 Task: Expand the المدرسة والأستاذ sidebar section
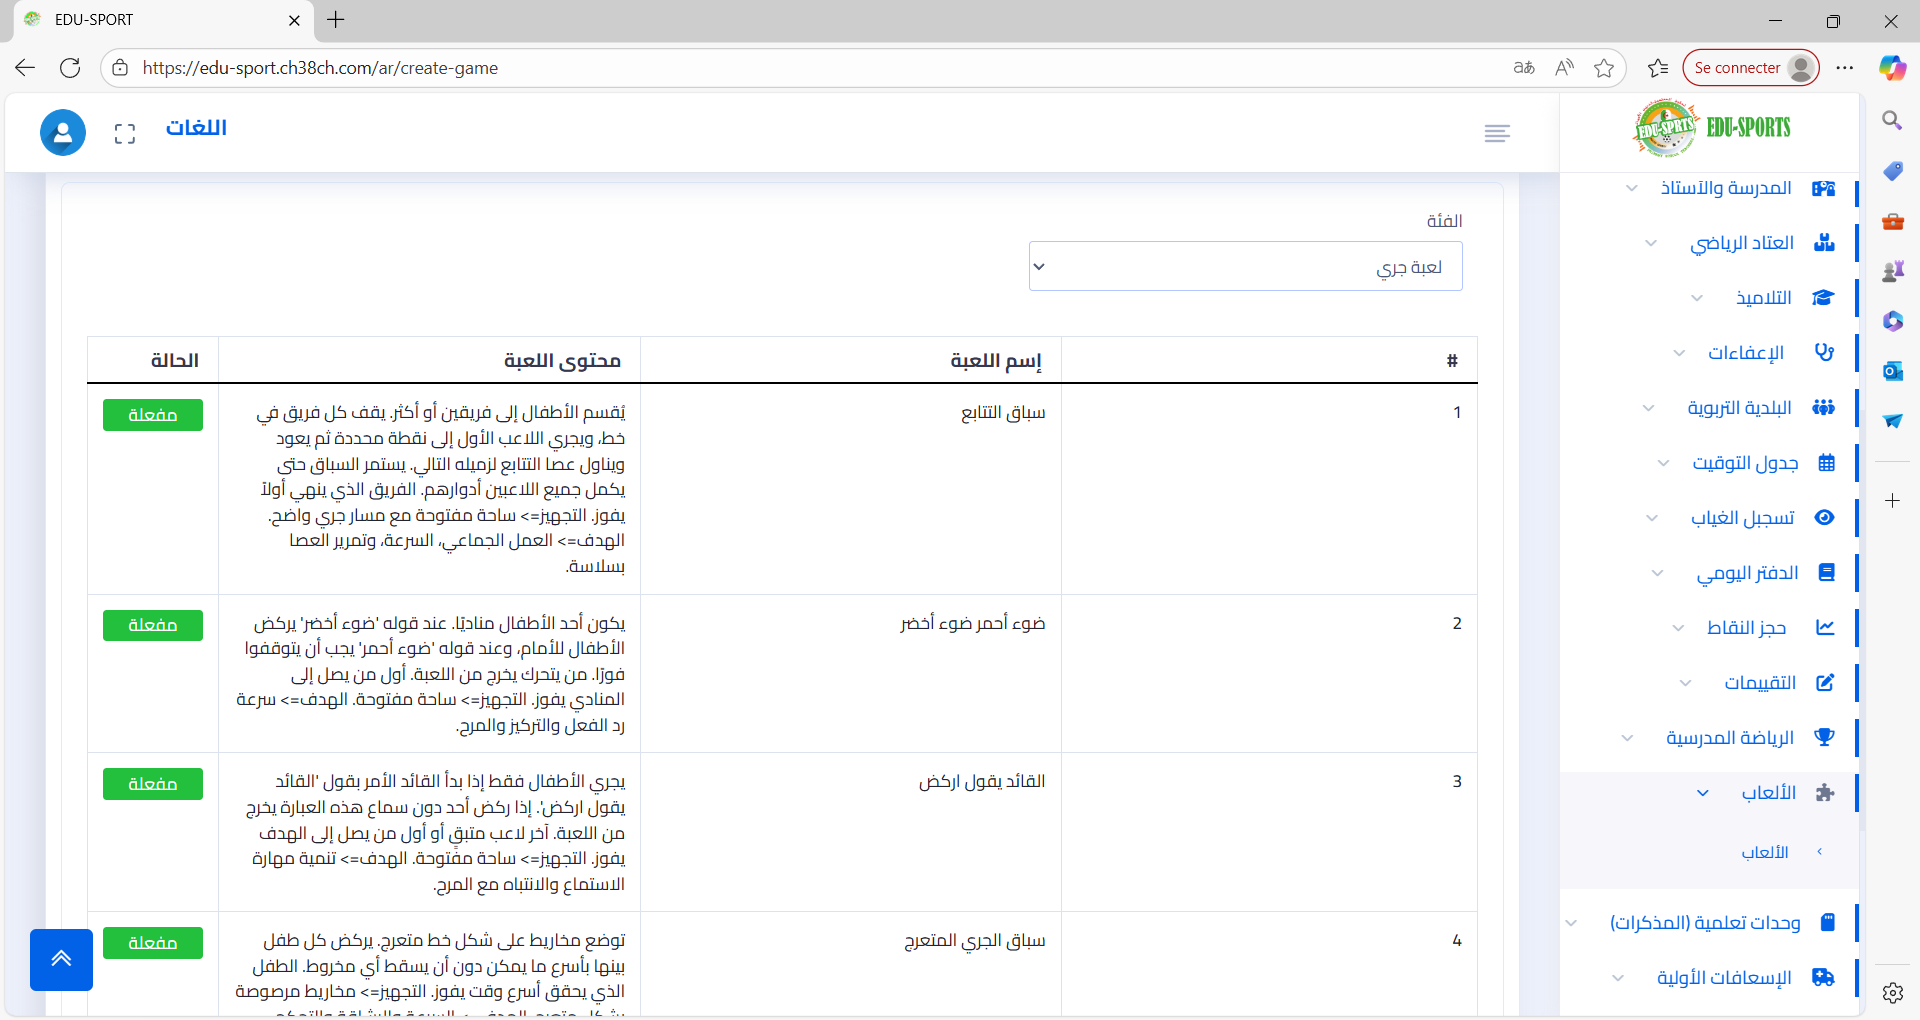tap(1725, 188)
